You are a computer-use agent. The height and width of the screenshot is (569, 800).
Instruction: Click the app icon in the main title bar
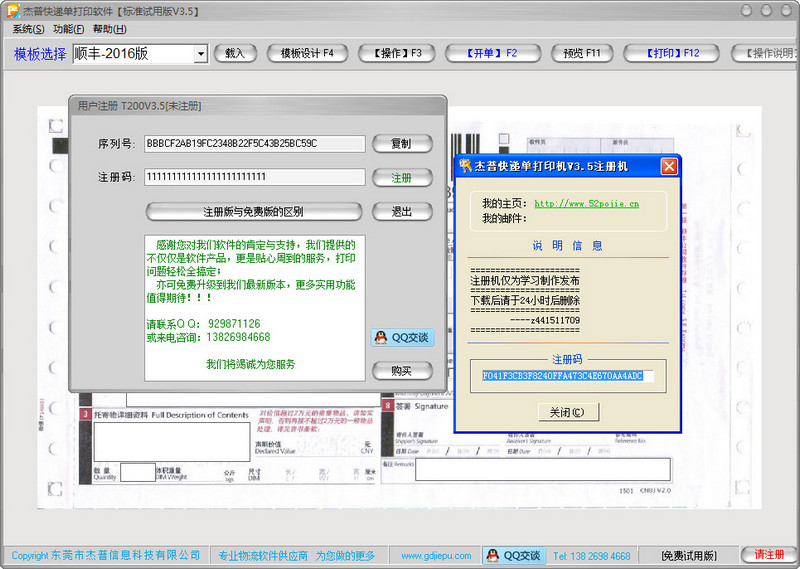[x=13, y=11]
